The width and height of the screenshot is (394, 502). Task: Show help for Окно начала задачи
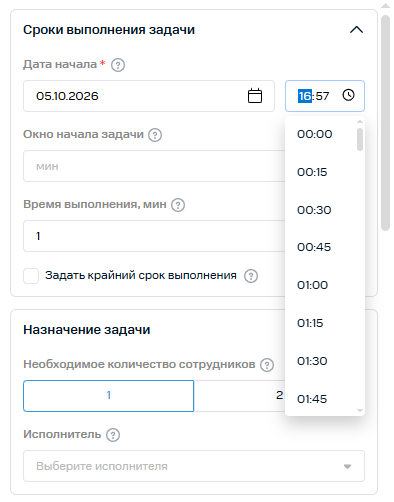[x=155, y=135]
